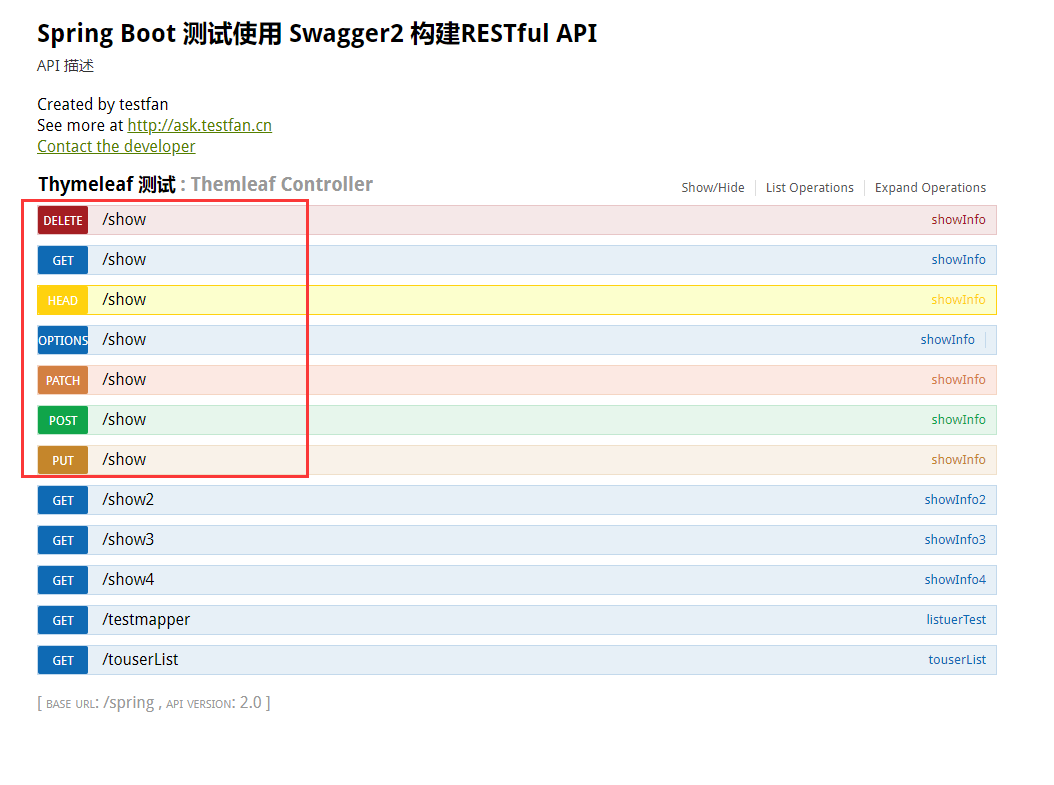Image resolution: width=1054 pixels, height=785 pixels.
Task: Click the GET badge for /testmapper
Action: click(63, 620)
